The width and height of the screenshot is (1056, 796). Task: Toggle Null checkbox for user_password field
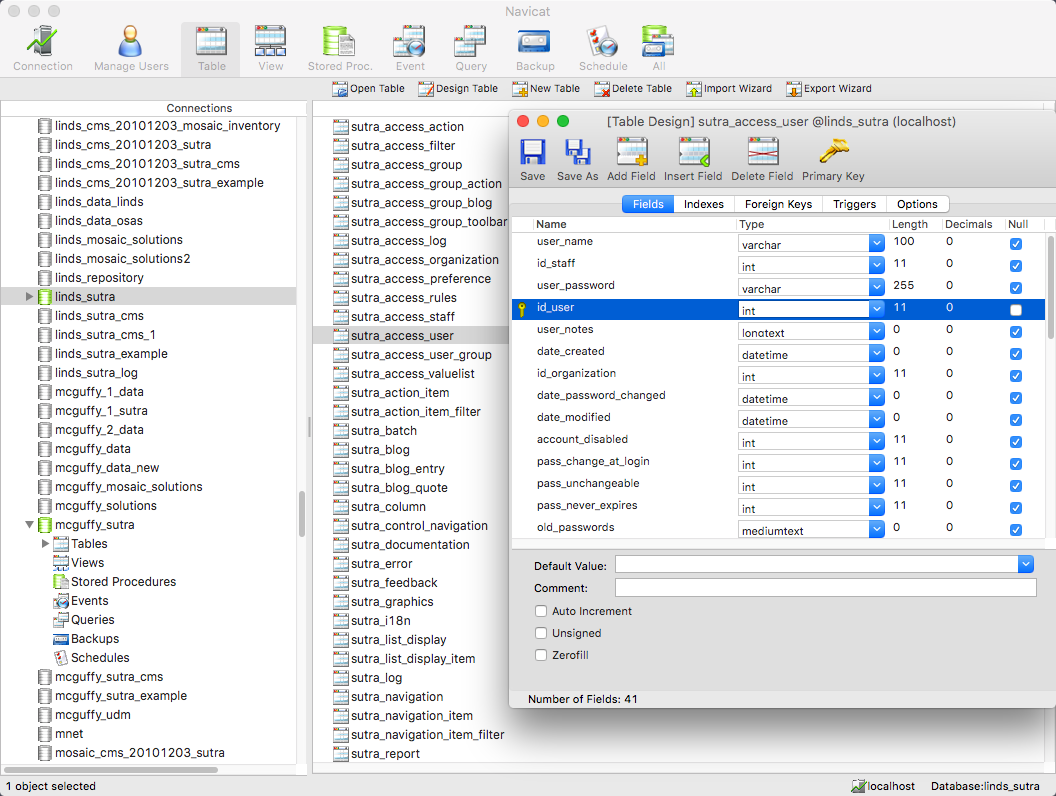pyautogui.click(x=1016, y=288)
